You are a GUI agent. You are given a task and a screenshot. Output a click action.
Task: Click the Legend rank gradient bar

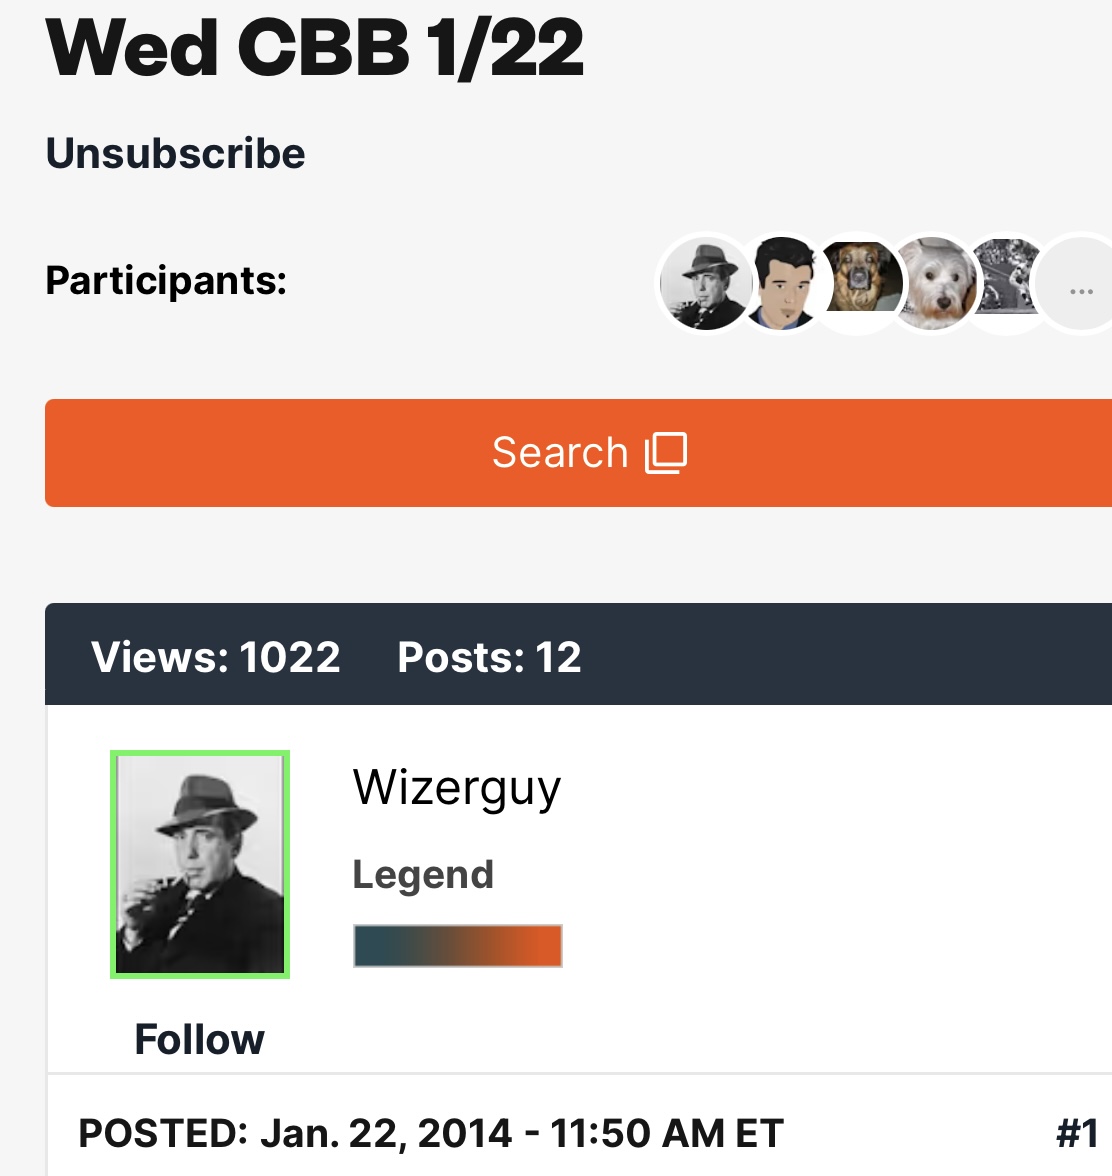(x=458, y=946)
